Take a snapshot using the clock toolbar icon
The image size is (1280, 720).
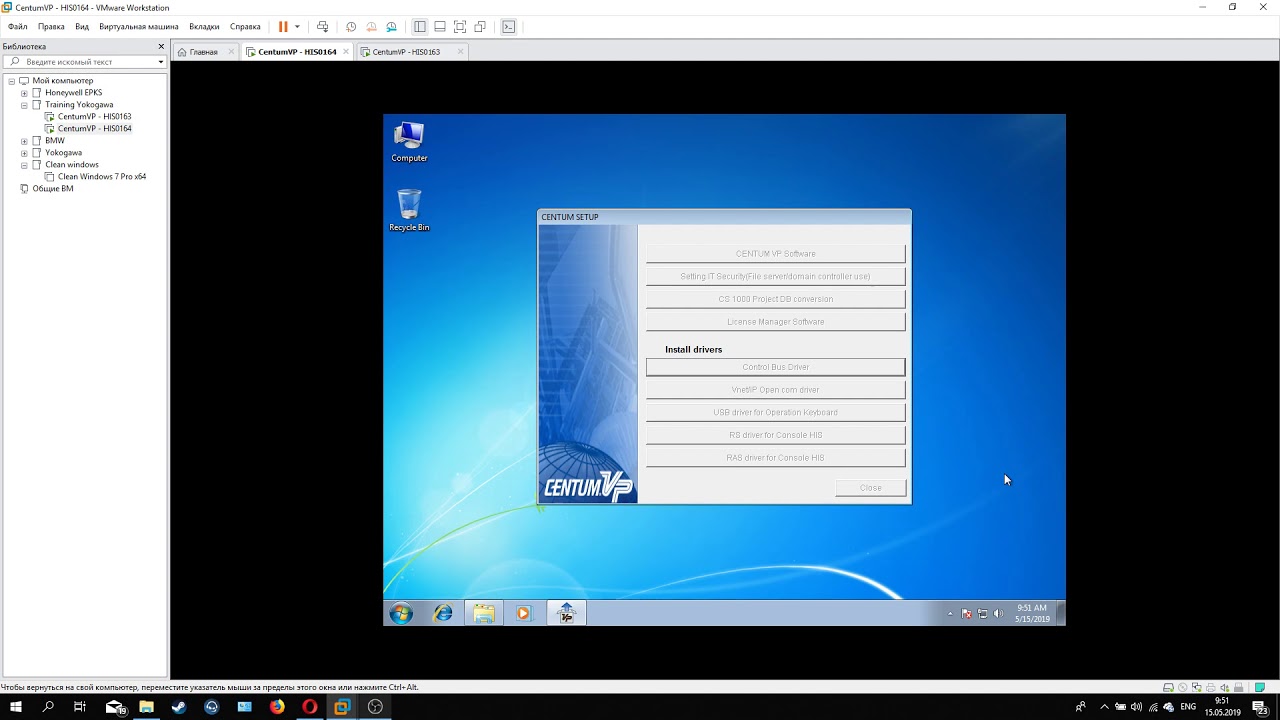351,27
